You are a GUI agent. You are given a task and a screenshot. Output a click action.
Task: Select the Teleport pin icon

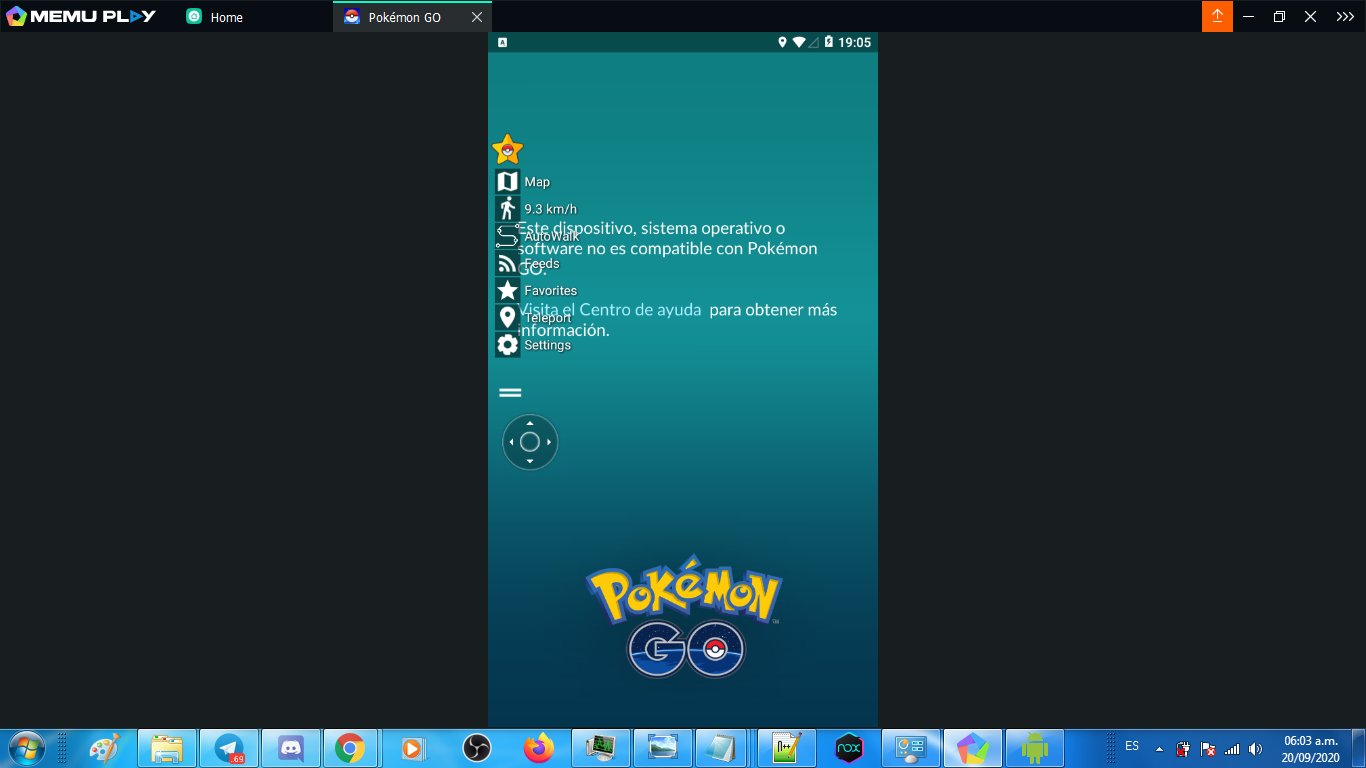508,318
